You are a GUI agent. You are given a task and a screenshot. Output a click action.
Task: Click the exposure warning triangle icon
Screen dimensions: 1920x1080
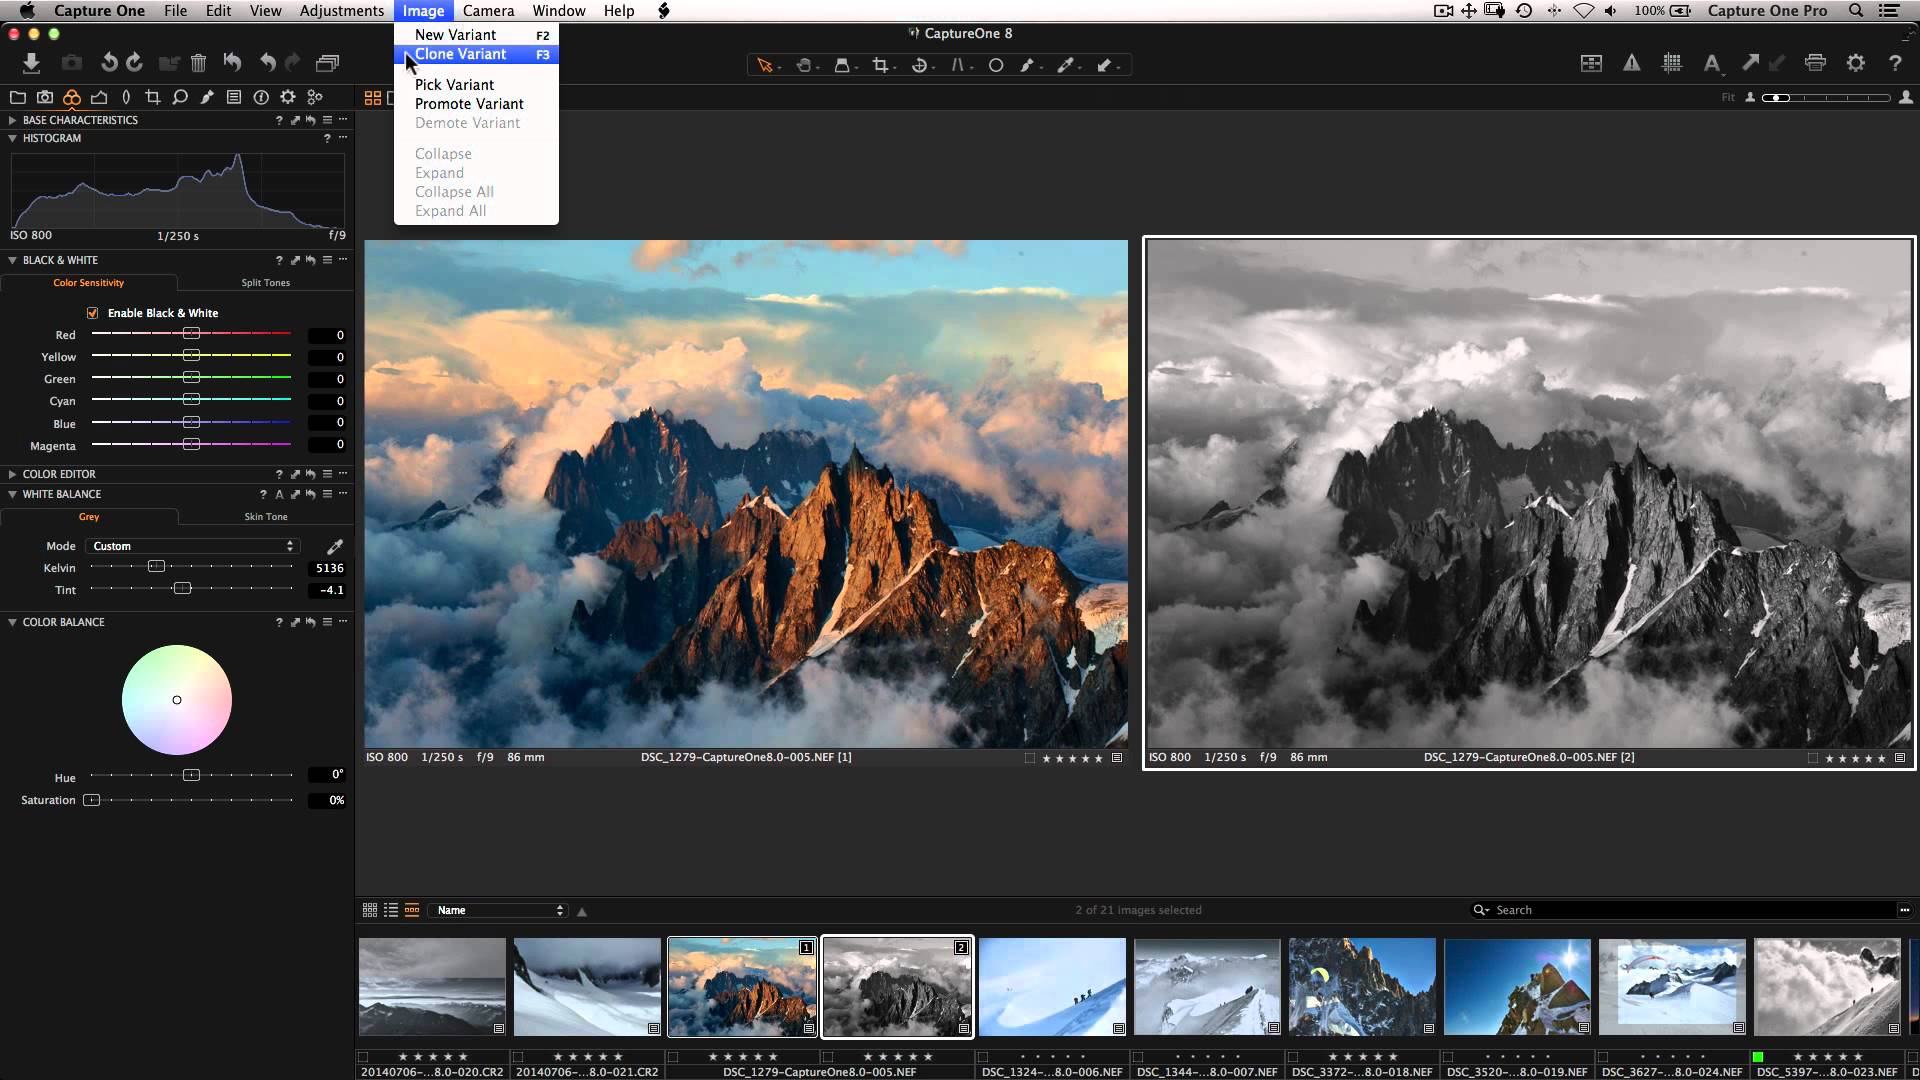[1631, 63]
